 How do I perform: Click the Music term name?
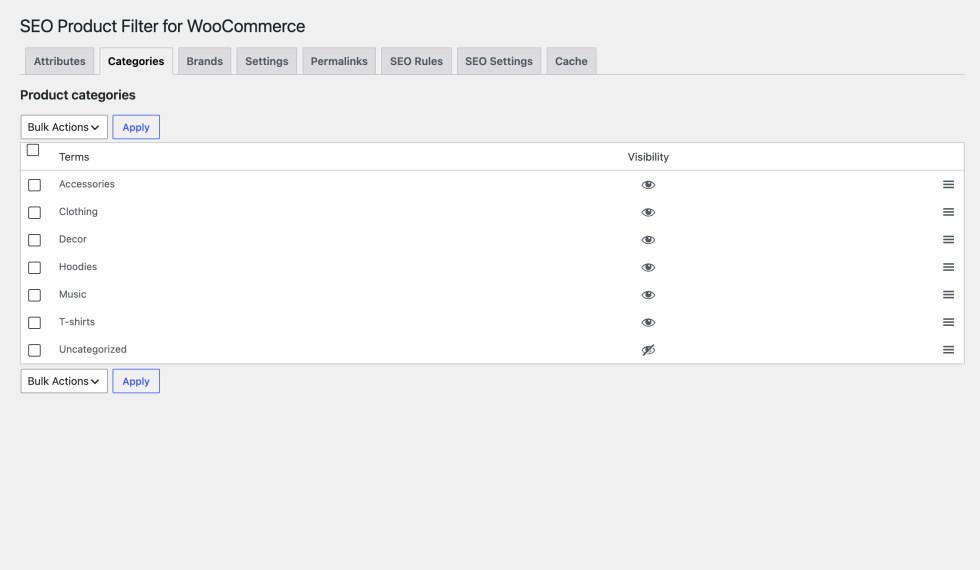(x=72, y=294)
